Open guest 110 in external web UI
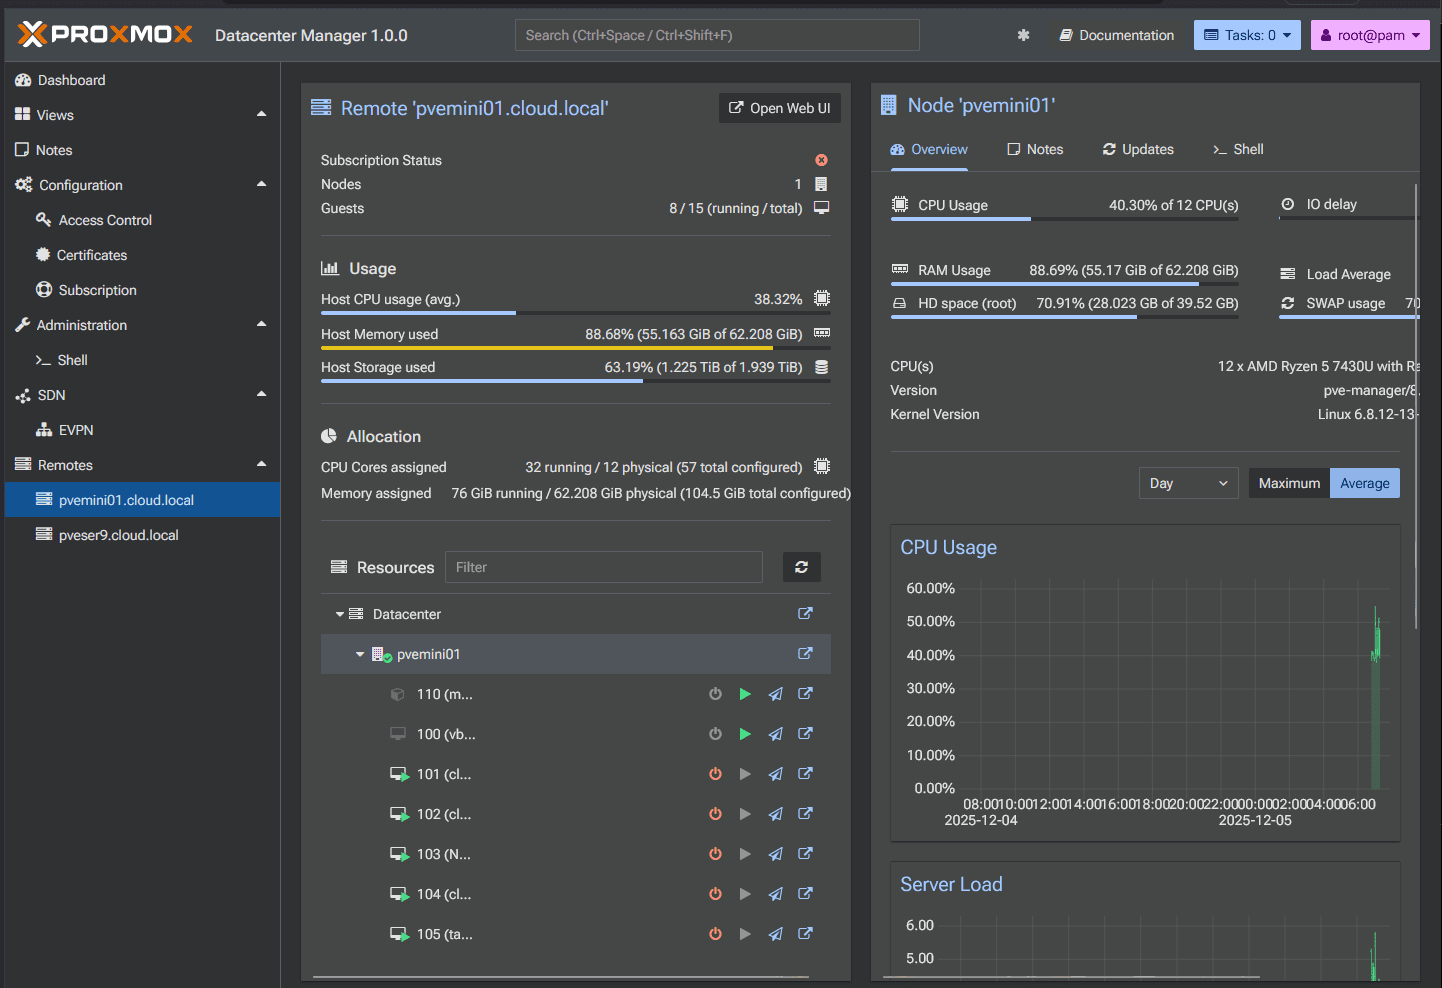The image size is (1442, 988). 805,693
